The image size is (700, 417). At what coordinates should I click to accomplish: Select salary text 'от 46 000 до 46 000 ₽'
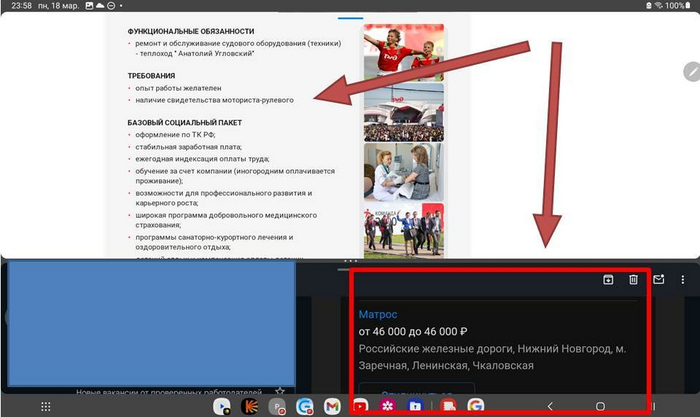click(x=413, y=332)
